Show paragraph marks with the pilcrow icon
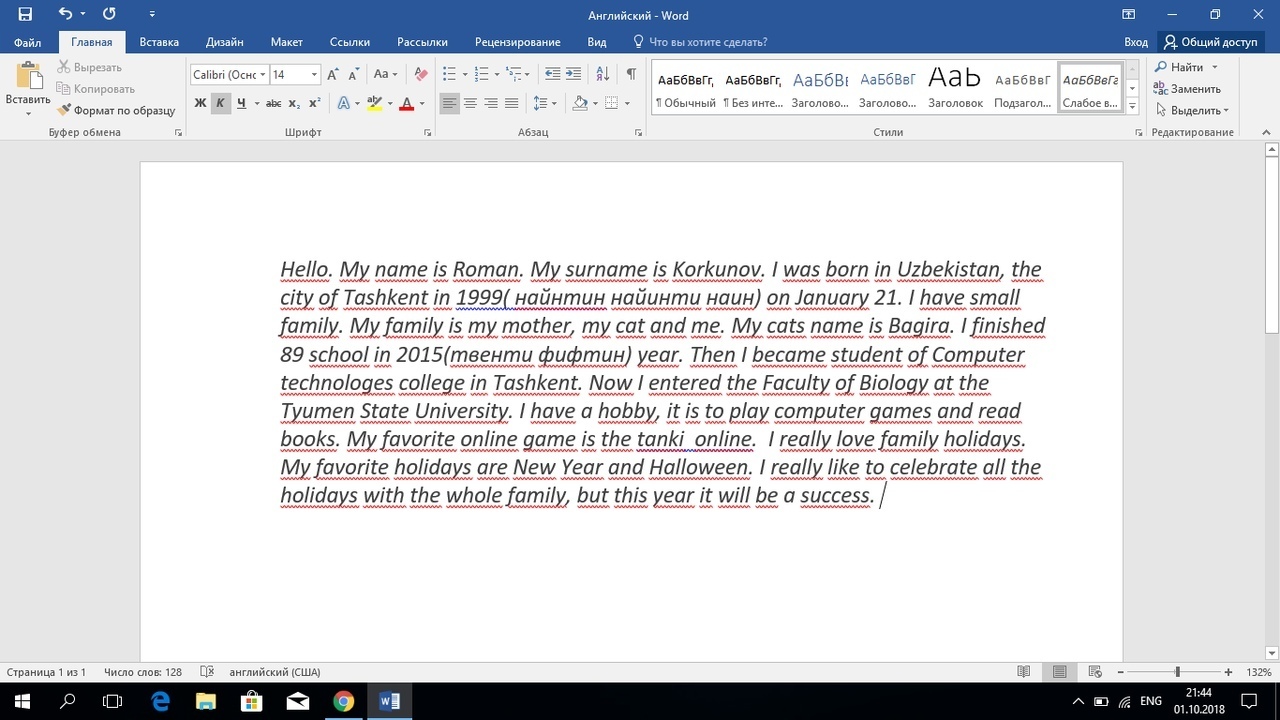This screenshot has width=1280, height=720. [x=631, y=75]
